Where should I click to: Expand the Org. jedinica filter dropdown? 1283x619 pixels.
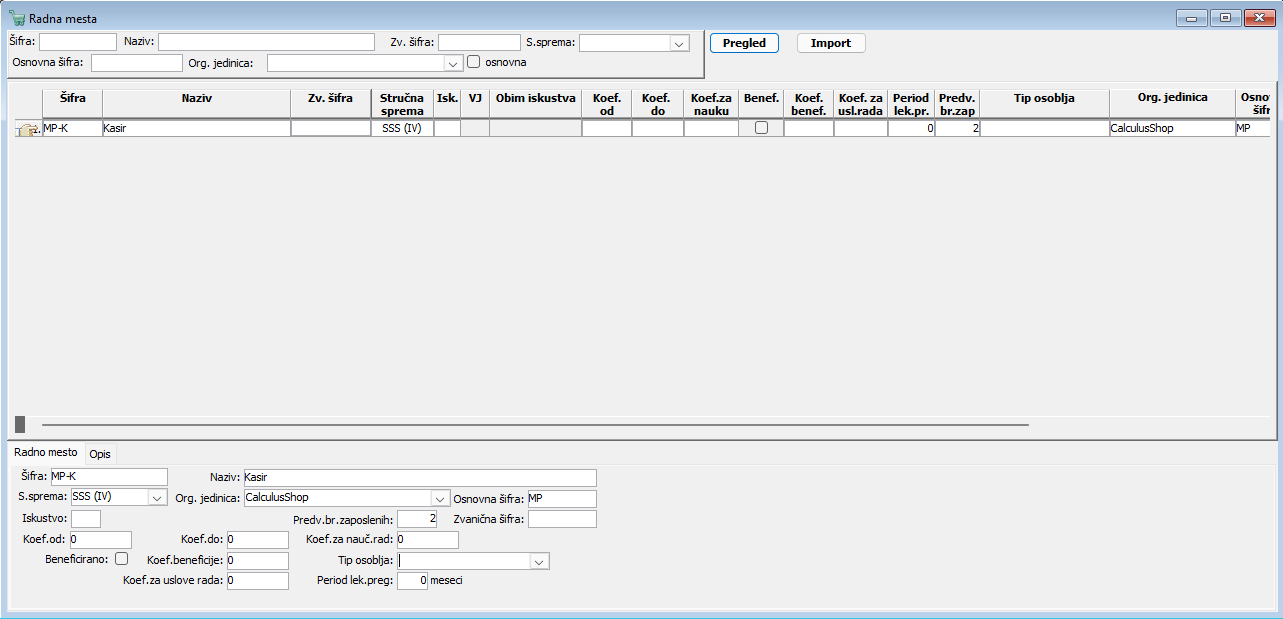(453, 63)
